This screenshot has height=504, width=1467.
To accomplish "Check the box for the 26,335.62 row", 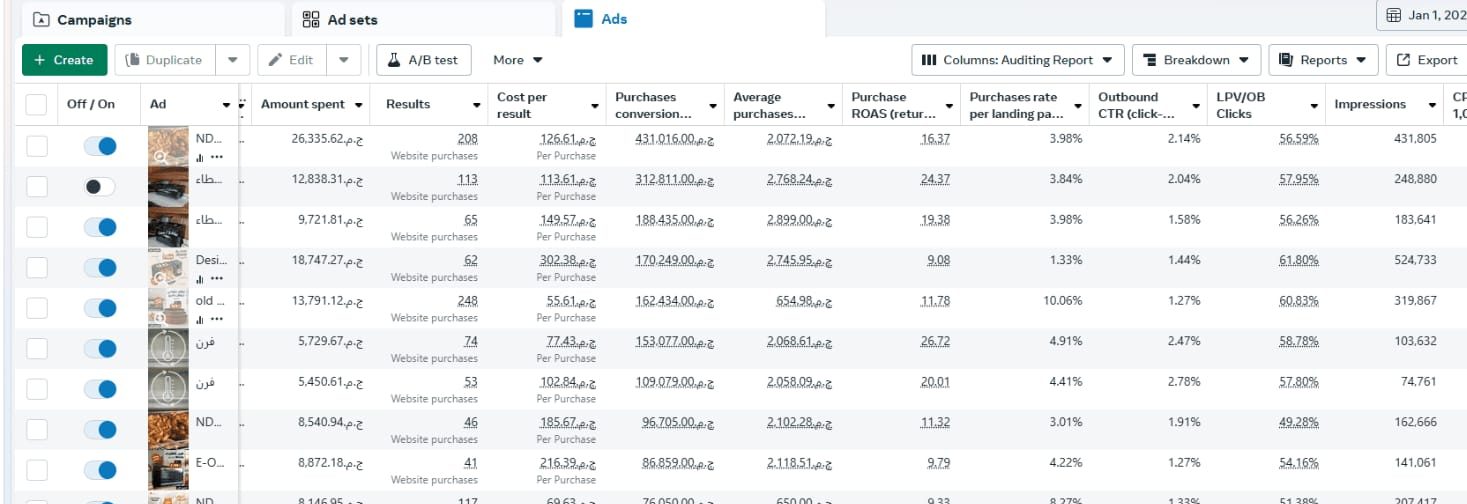I will pos(36,146).
